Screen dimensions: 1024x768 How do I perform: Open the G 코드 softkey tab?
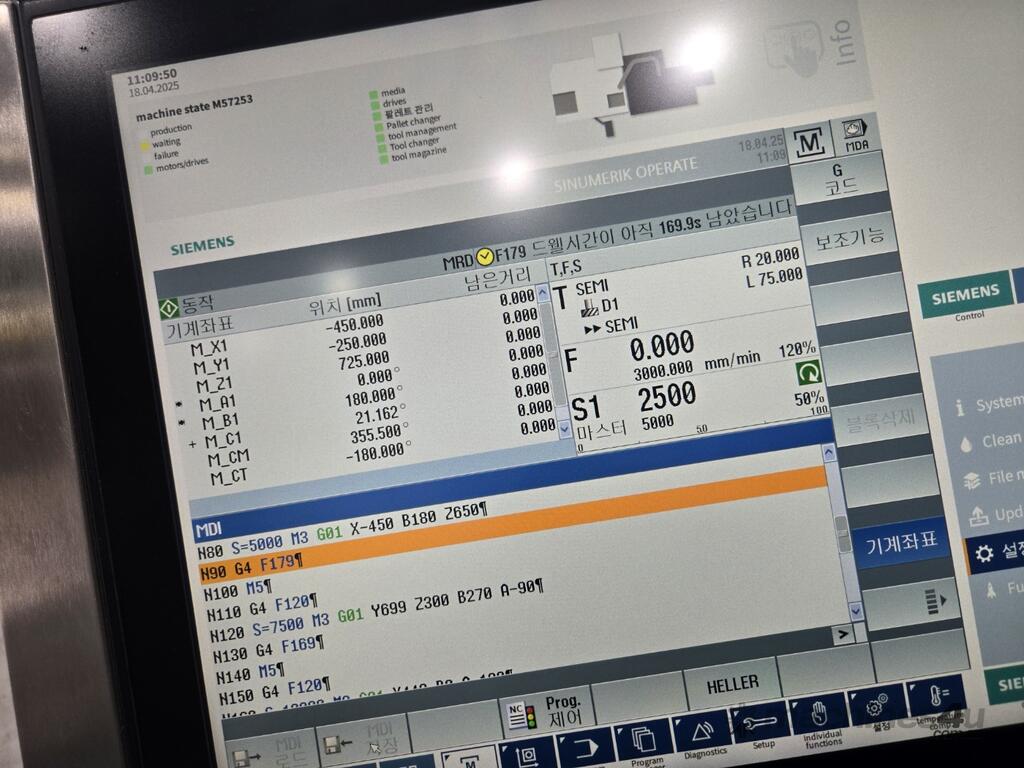point(837,180)
